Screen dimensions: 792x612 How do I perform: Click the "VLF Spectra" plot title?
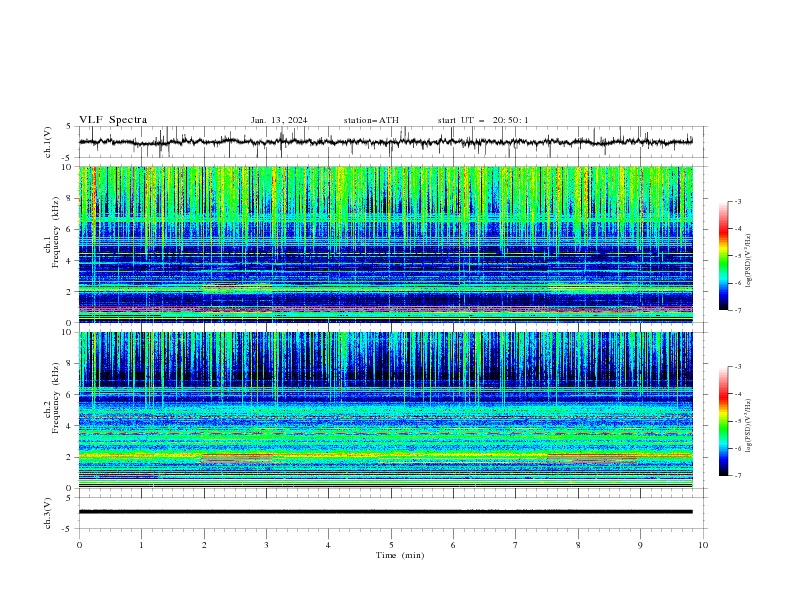[113, 120]
